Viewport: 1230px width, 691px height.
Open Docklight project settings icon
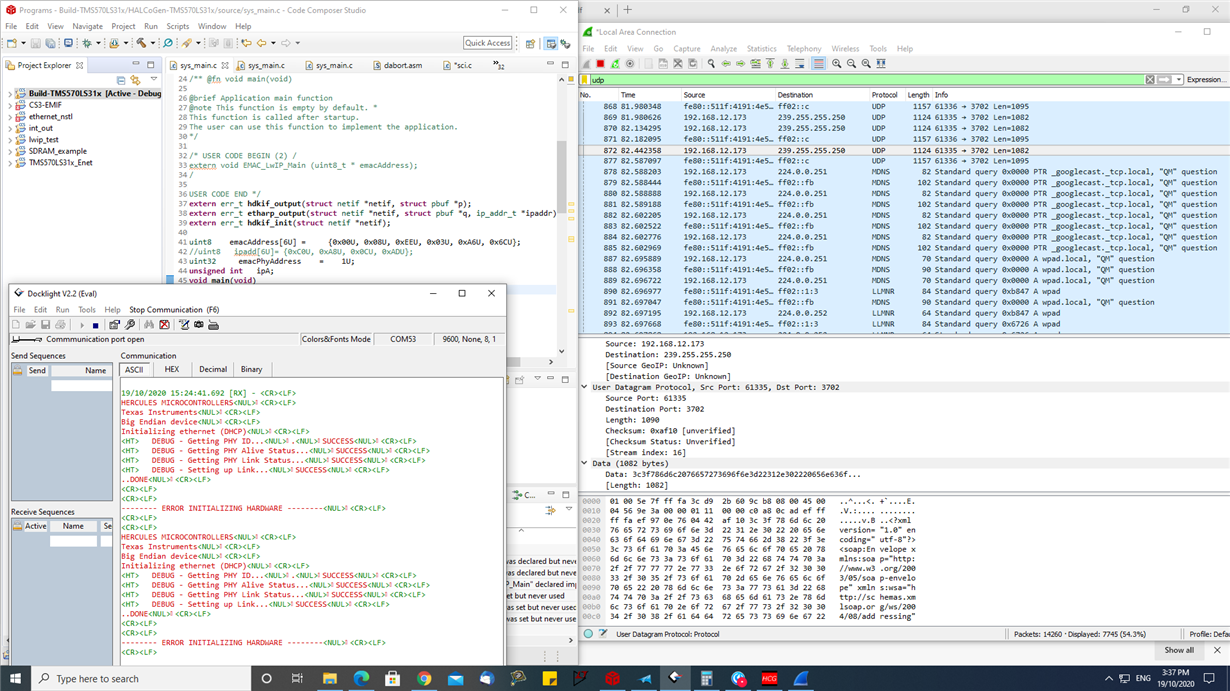(x=114, y=325)
